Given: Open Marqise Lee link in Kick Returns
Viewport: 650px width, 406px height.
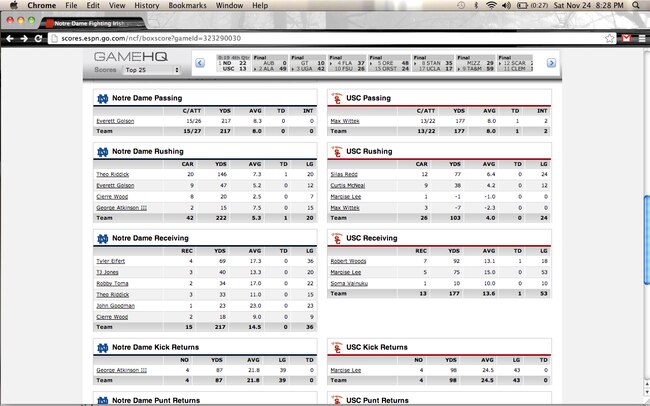Looking at the screenshot, I should pyautogui.click(x=346, y=370).
